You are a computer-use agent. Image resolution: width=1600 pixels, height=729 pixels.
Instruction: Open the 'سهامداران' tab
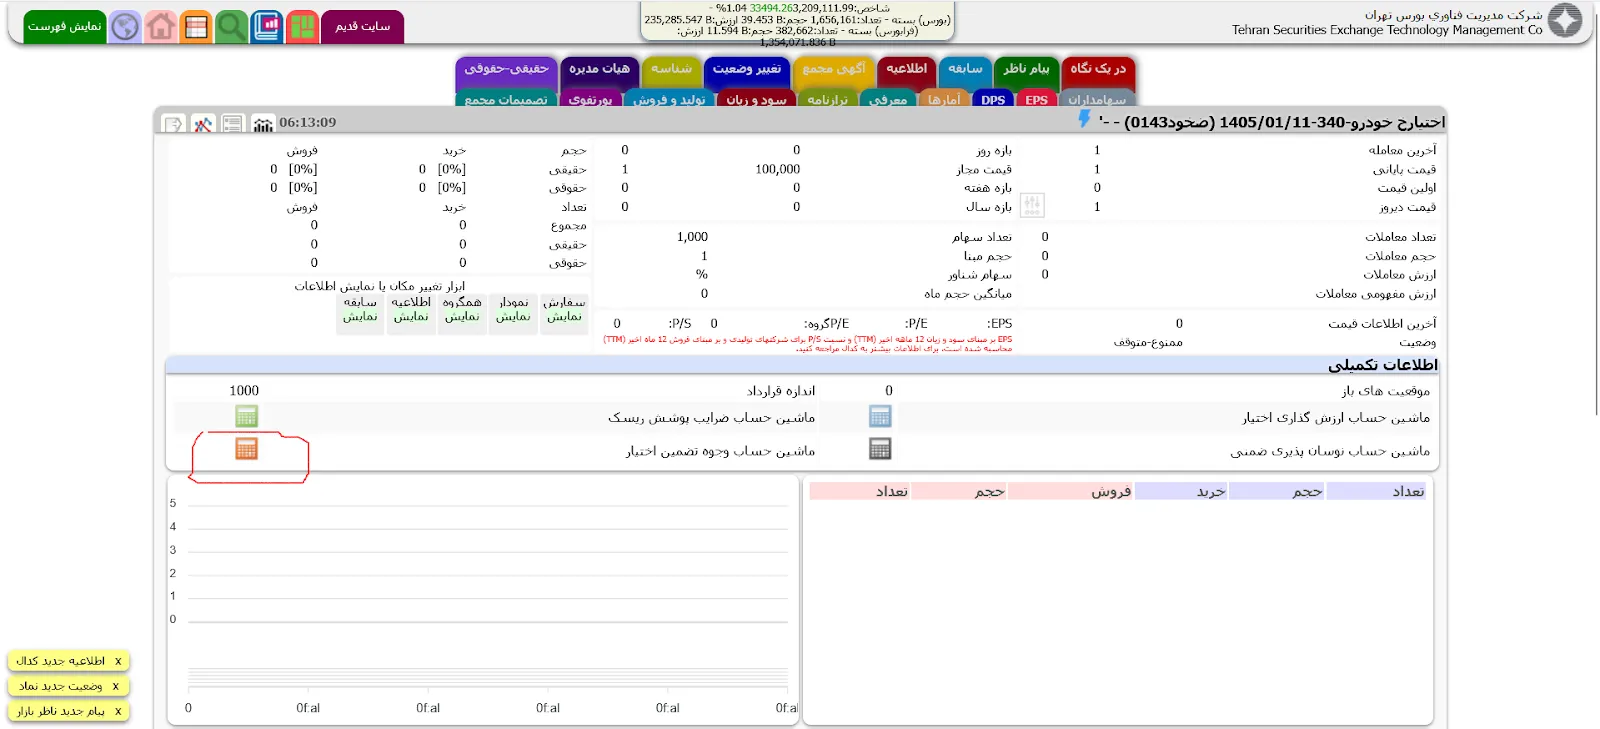point(1097,100)
